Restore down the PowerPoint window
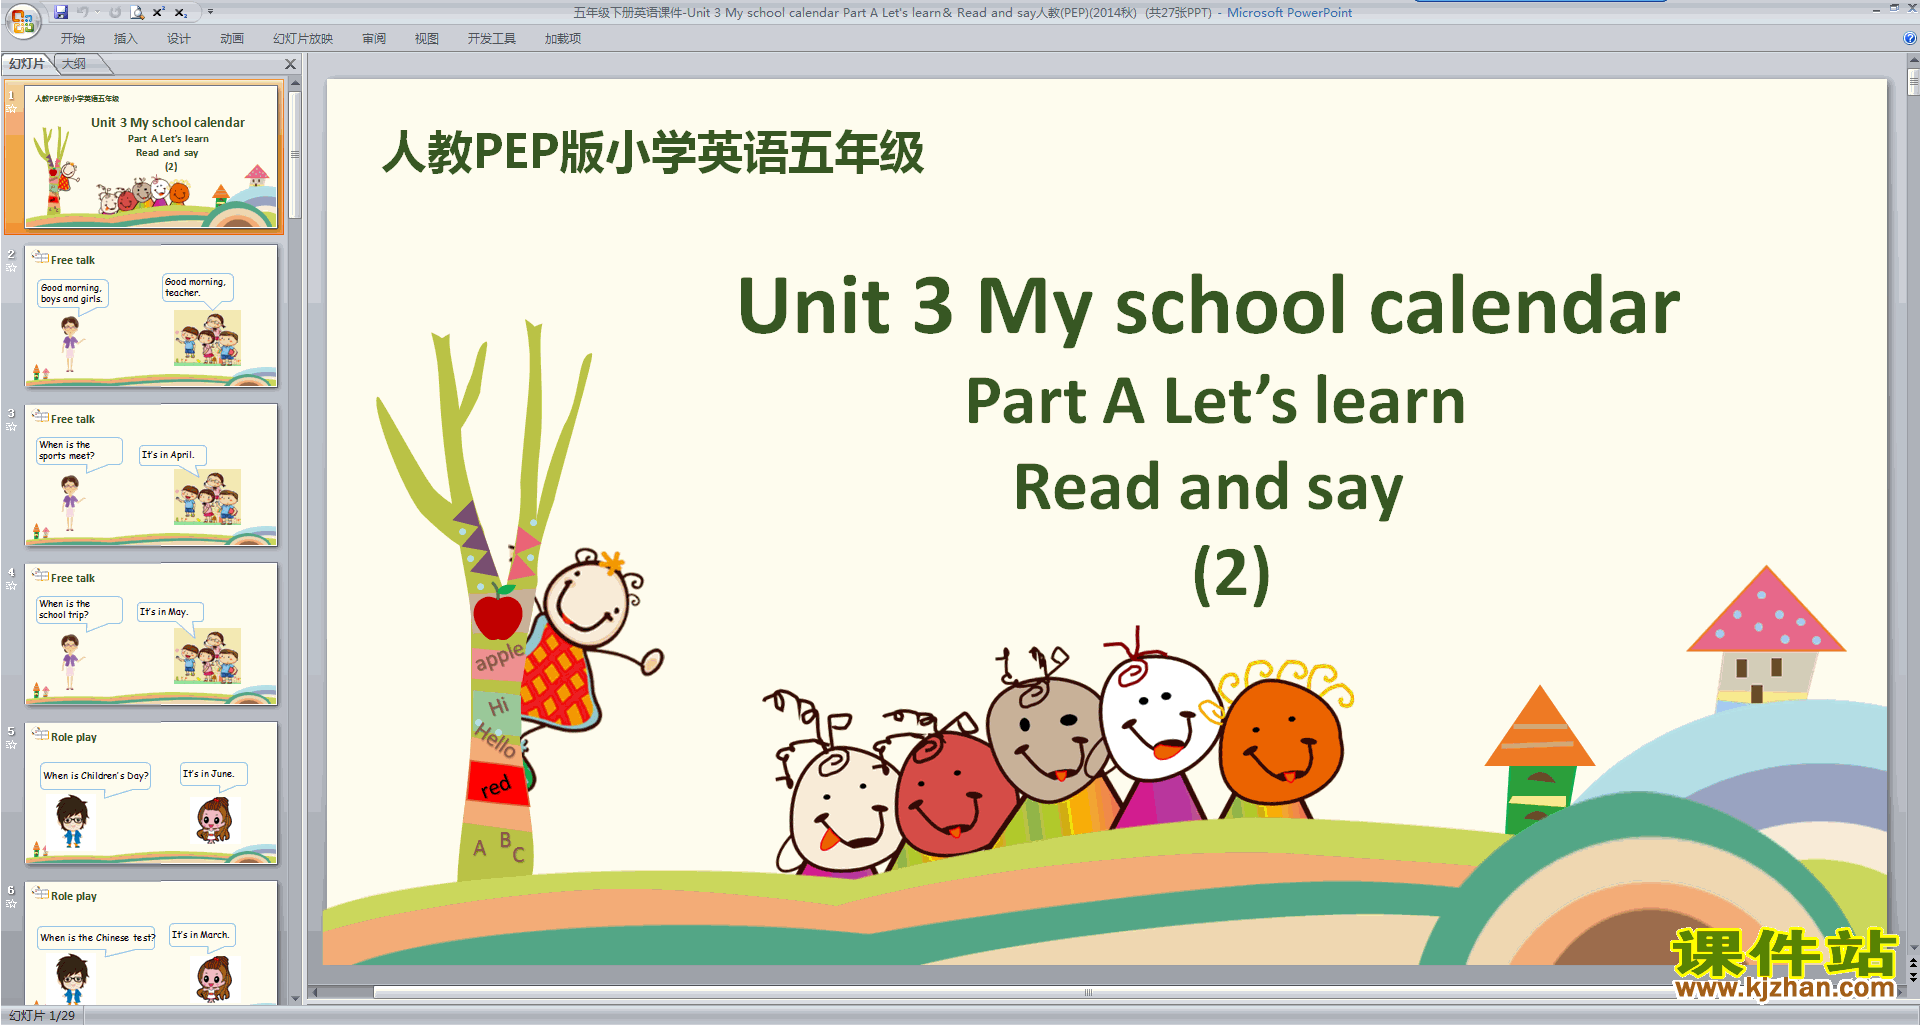Viewport: 1920px width, 1025px height. [1894, 8]
